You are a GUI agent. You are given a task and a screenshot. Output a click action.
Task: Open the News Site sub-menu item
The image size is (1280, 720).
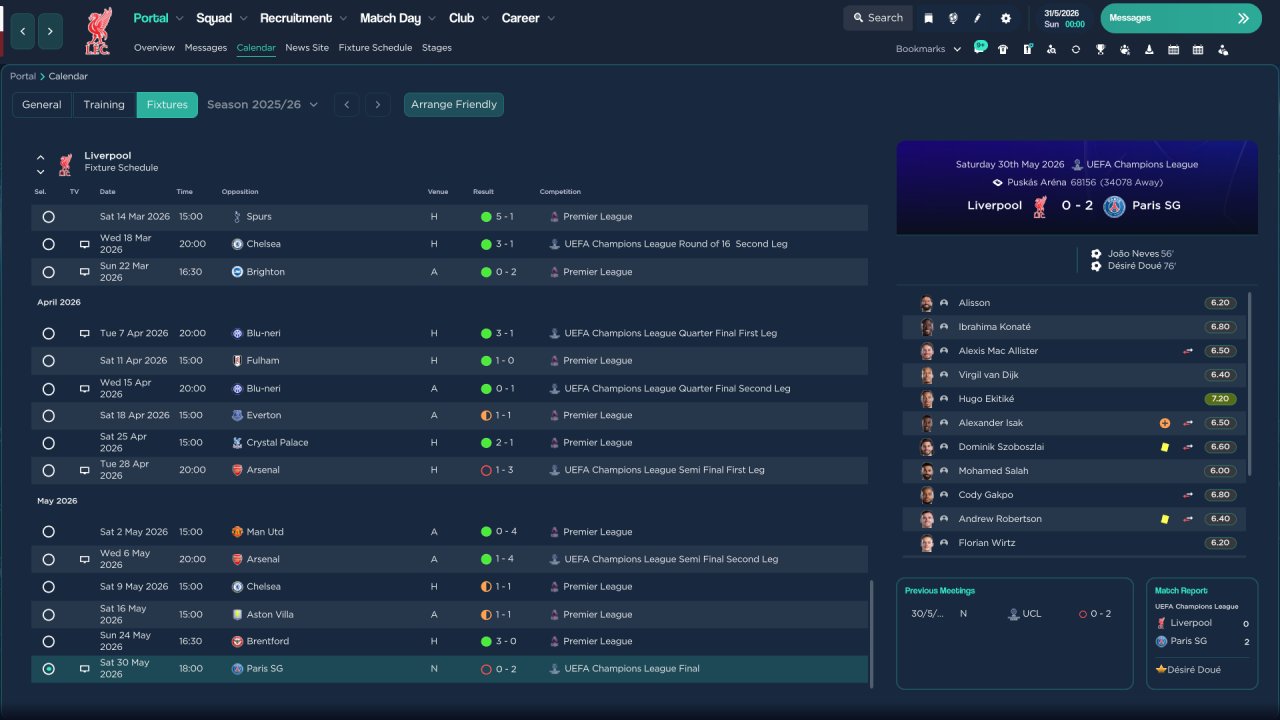pyautogui.click(x=307, y=48)
